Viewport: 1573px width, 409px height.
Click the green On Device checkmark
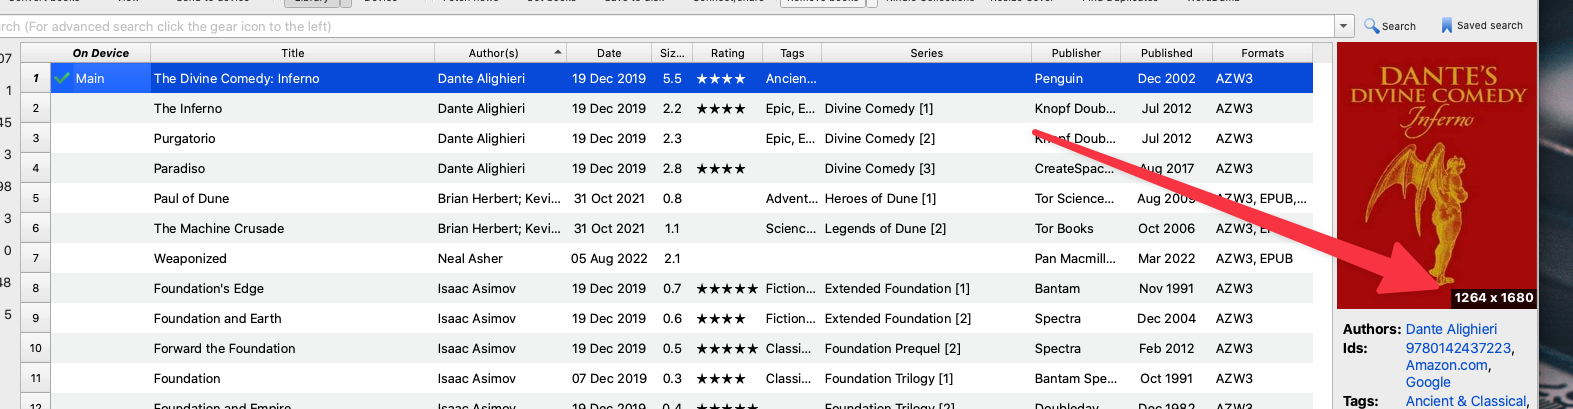(x=62, y=78)
